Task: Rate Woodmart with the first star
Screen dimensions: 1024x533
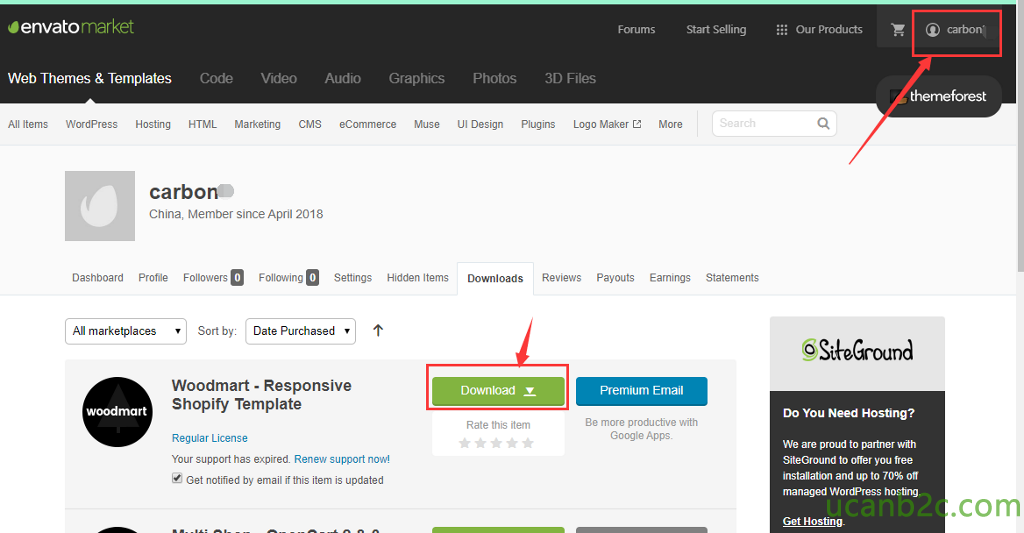Action: tap(465, 444)
